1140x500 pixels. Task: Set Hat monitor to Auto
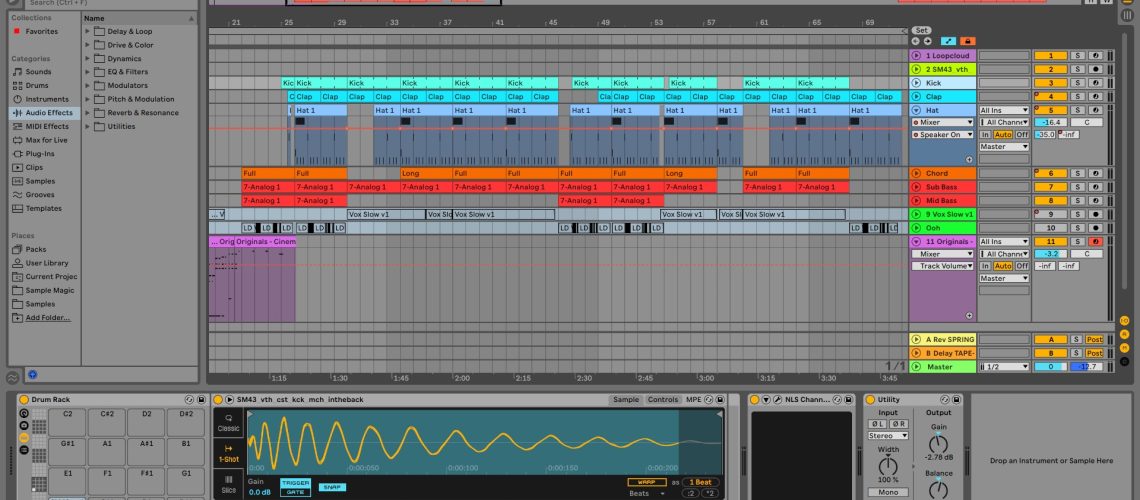click(1003, 134)
